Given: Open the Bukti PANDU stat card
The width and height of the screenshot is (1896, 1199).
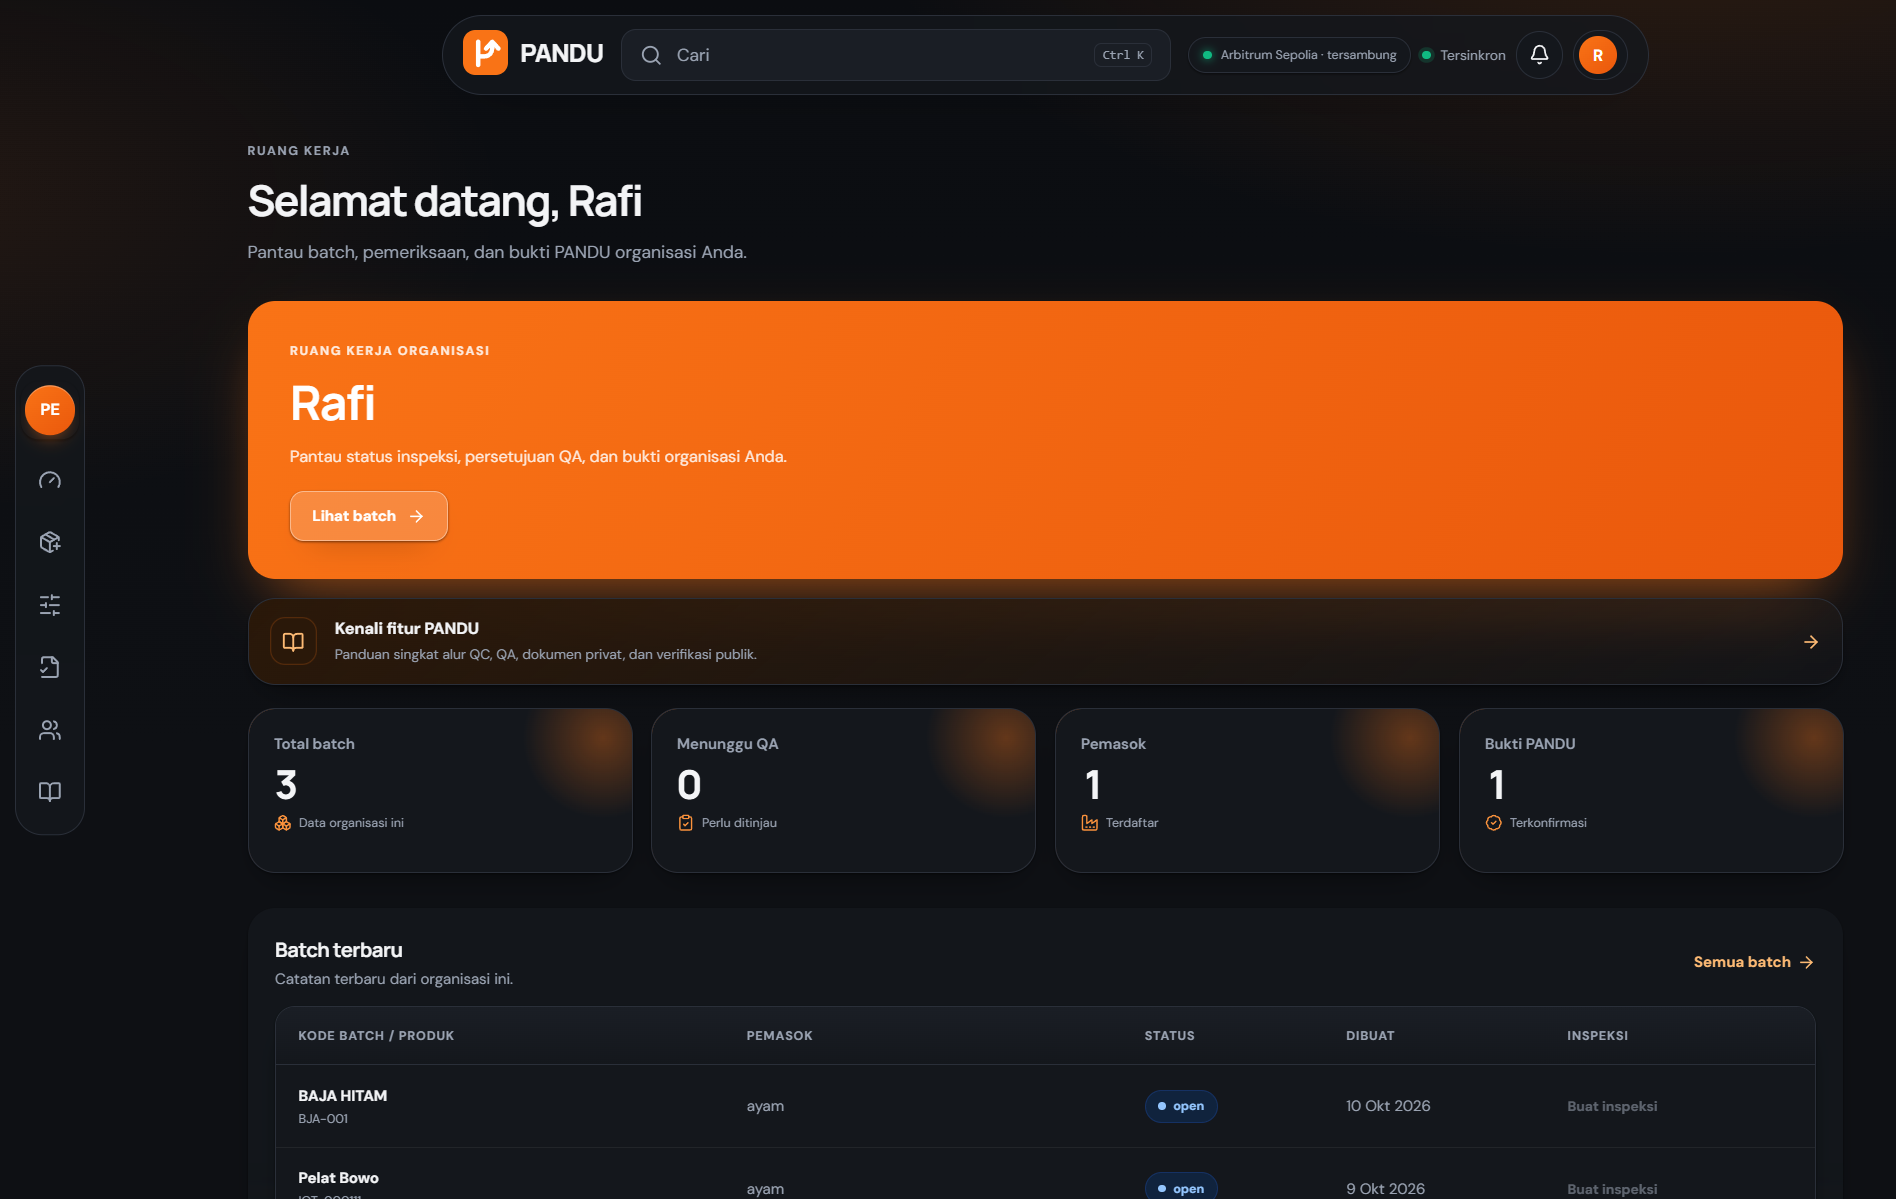Looking at the screenshot, I should [x=1651, y=790].
